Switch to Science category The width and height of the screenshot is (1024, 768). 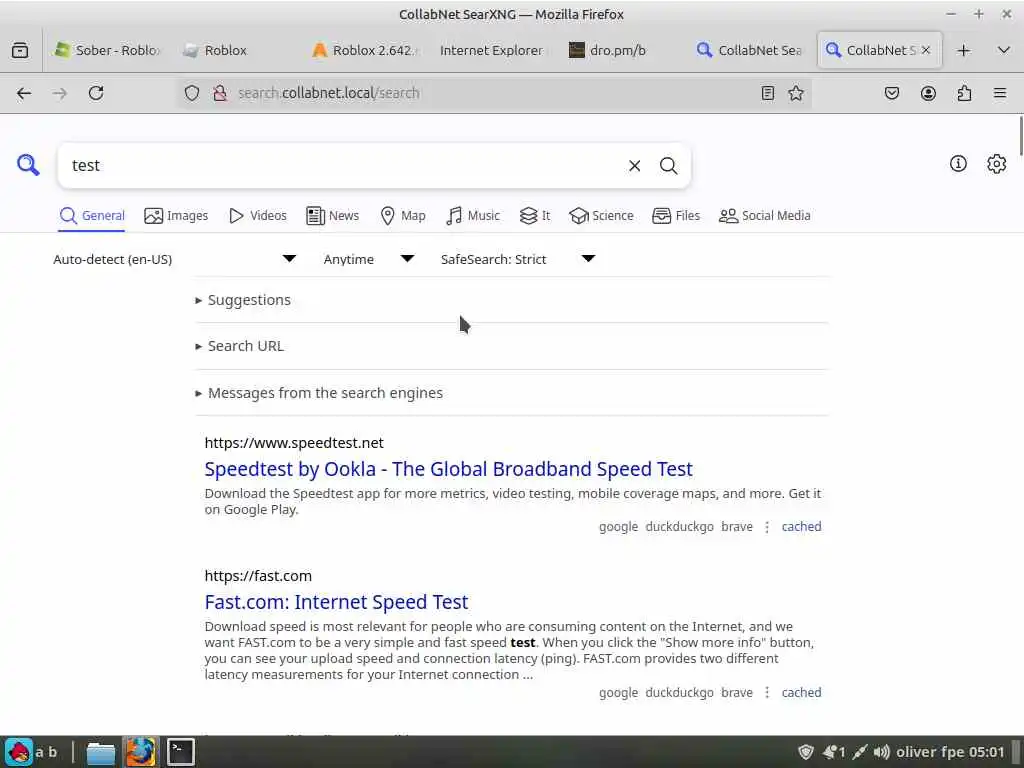tap(601, 216)
